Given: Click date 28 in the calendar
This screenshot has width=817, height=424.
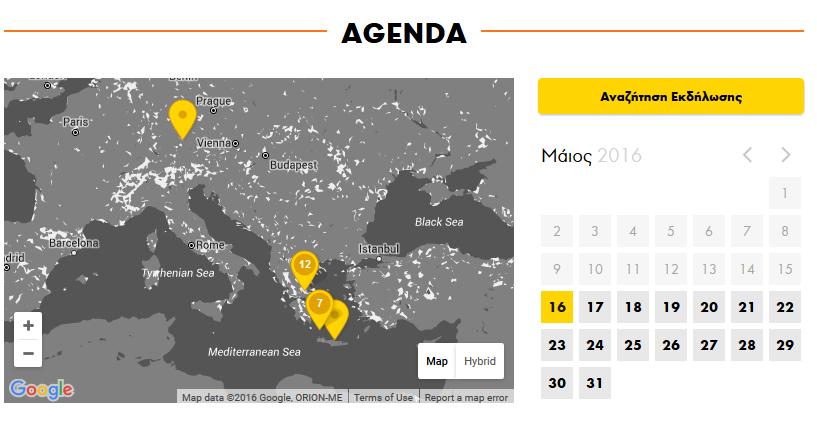Looking at the screenshot, I should [747, 346].
